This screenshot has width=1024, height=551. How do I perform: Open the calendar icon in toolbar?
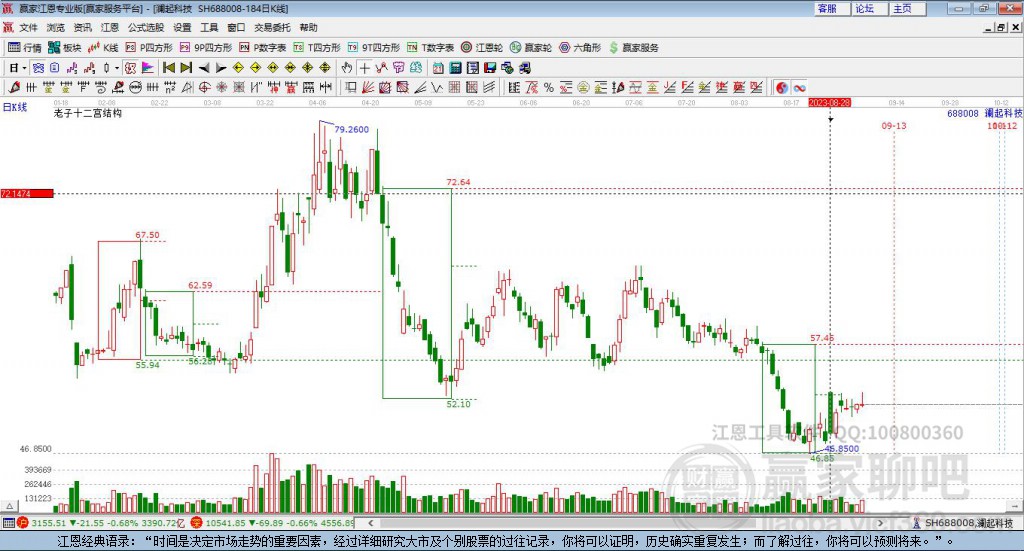coord(438,68)
